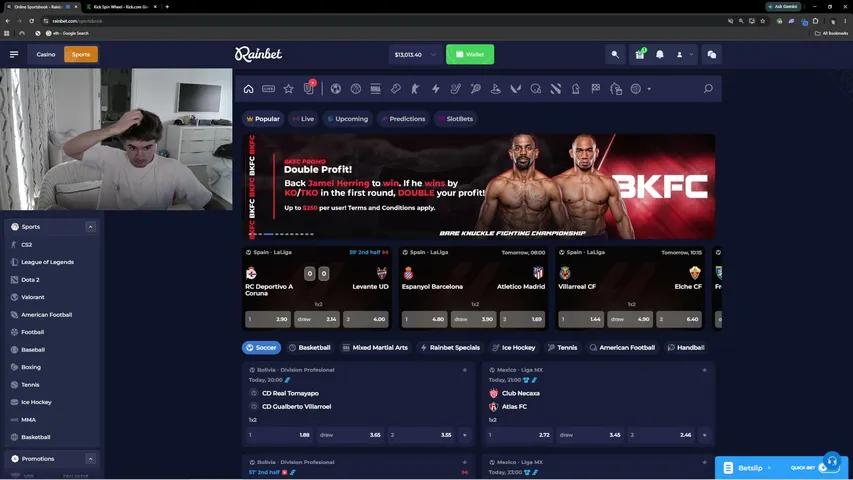Select the Popular filter tab
Screen dimensions: 853x480
[x=263, y=119]
